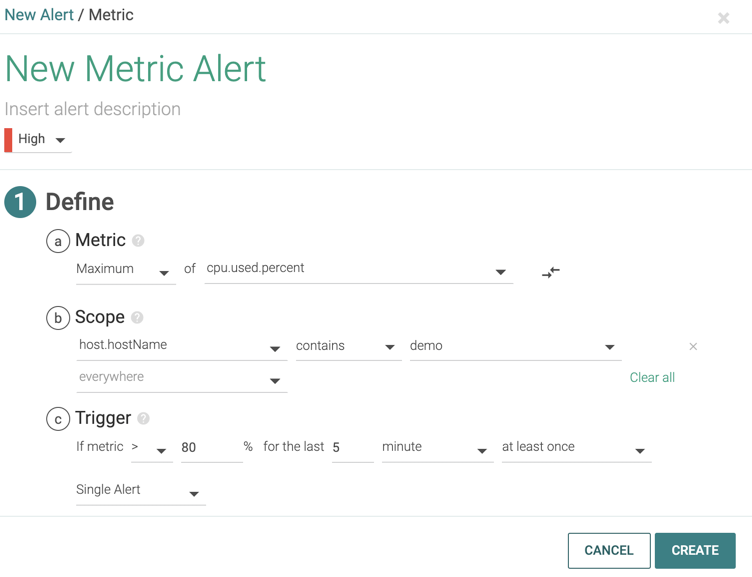Remove the host.hostName scope row
This screenshot has width=752, height=577.
[x=693, y=346]
